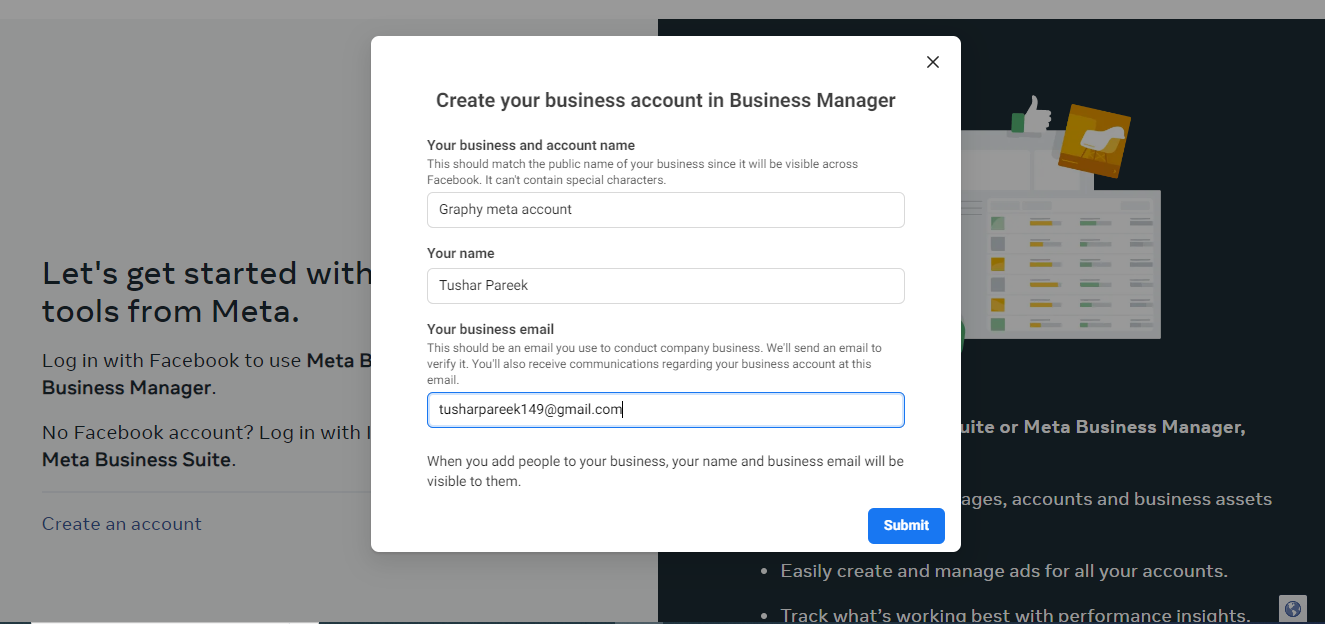This screenshot has width=1325, height=624.
Task: Click the 'Your name' field showing 'Tushar Pareek'
Action: [665, 286]
